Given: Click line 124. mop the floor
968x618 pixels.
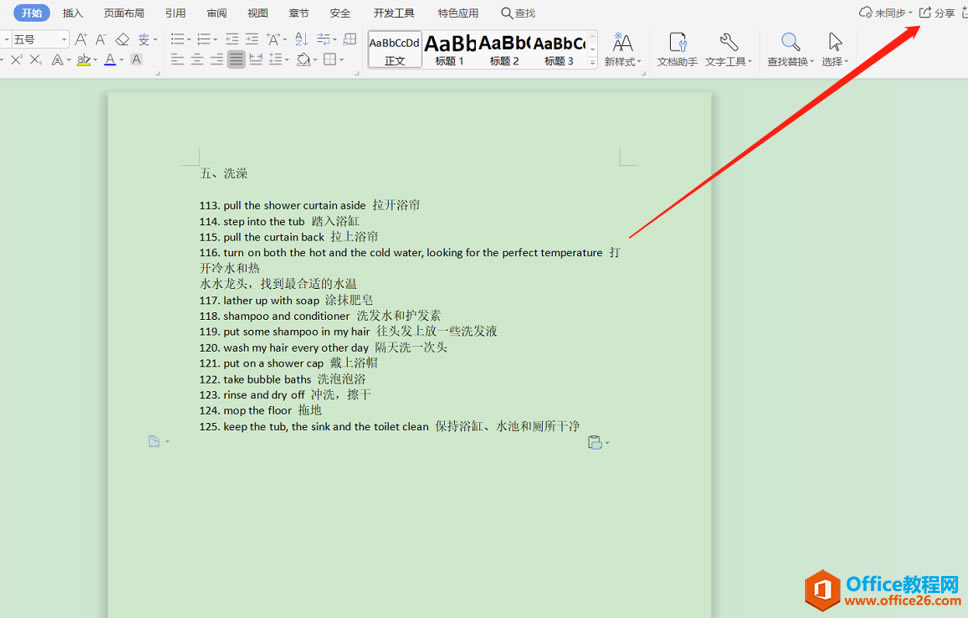Looking at the screenshot, I should click(x=261, y=411).
